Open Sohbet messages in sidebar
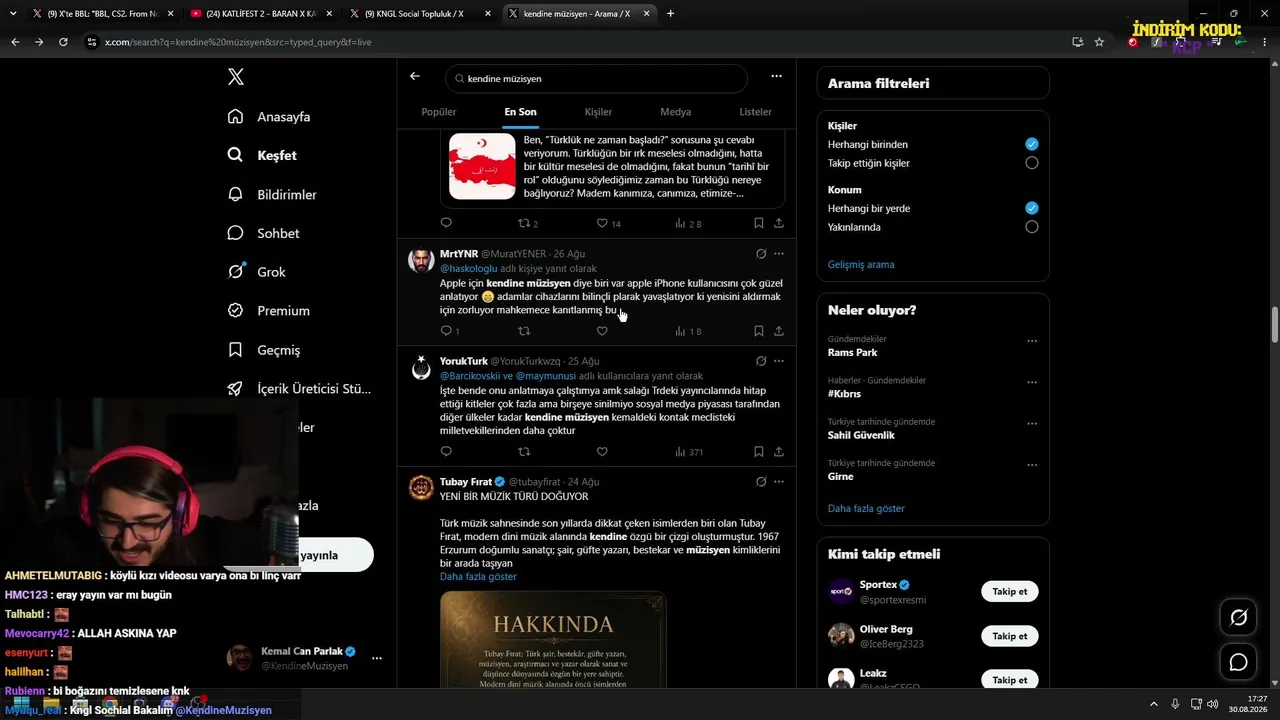The height and width of the screenshot is (720, 1280). point(263,233)
